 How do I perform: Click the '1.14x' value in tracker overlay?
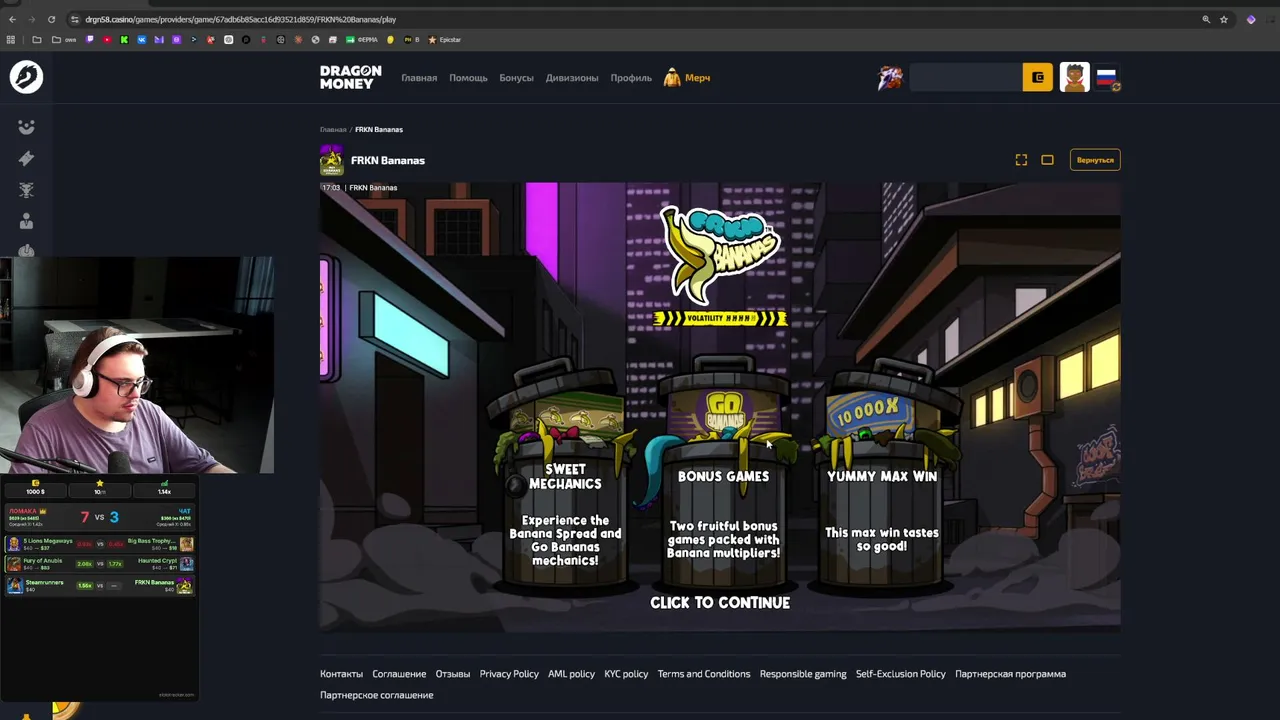[x=164, y=492]
